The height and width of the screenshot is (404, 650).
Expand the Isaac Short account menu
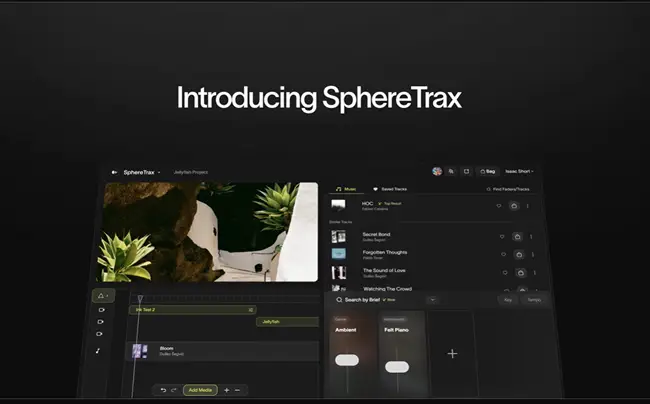[x=519, y=171]
